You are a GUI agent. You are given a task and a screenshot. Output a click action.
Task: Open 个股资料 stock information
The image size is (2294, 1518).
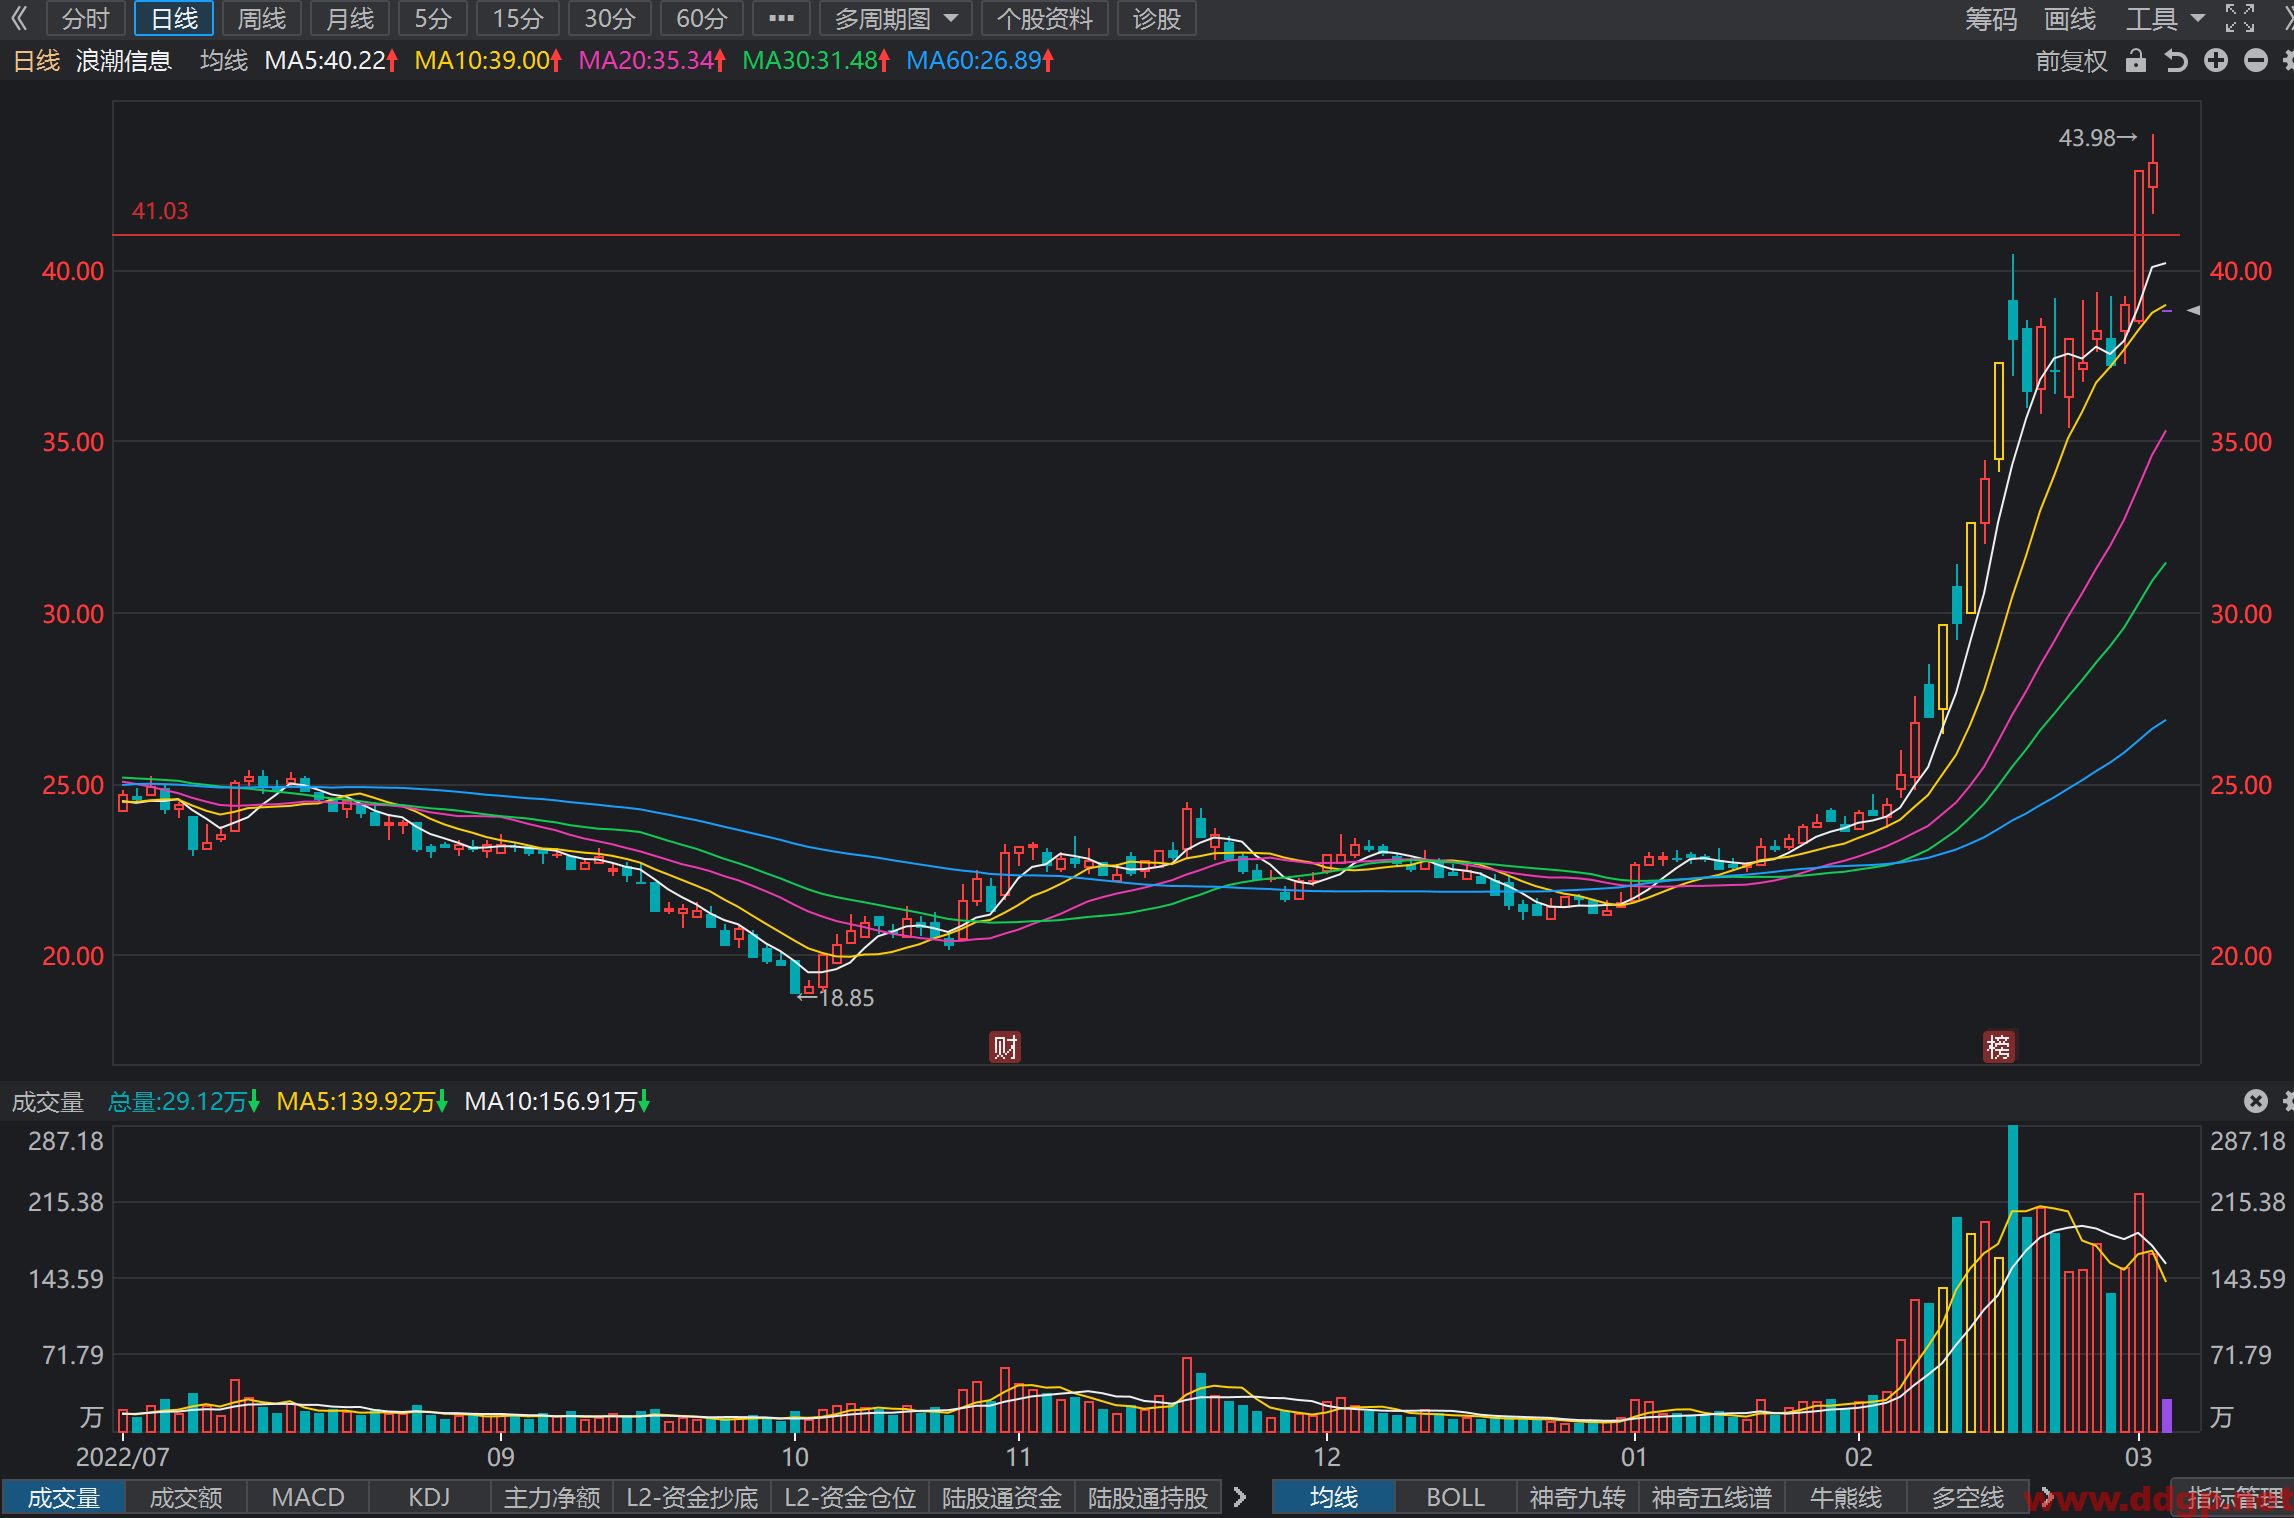point(1045,18)
